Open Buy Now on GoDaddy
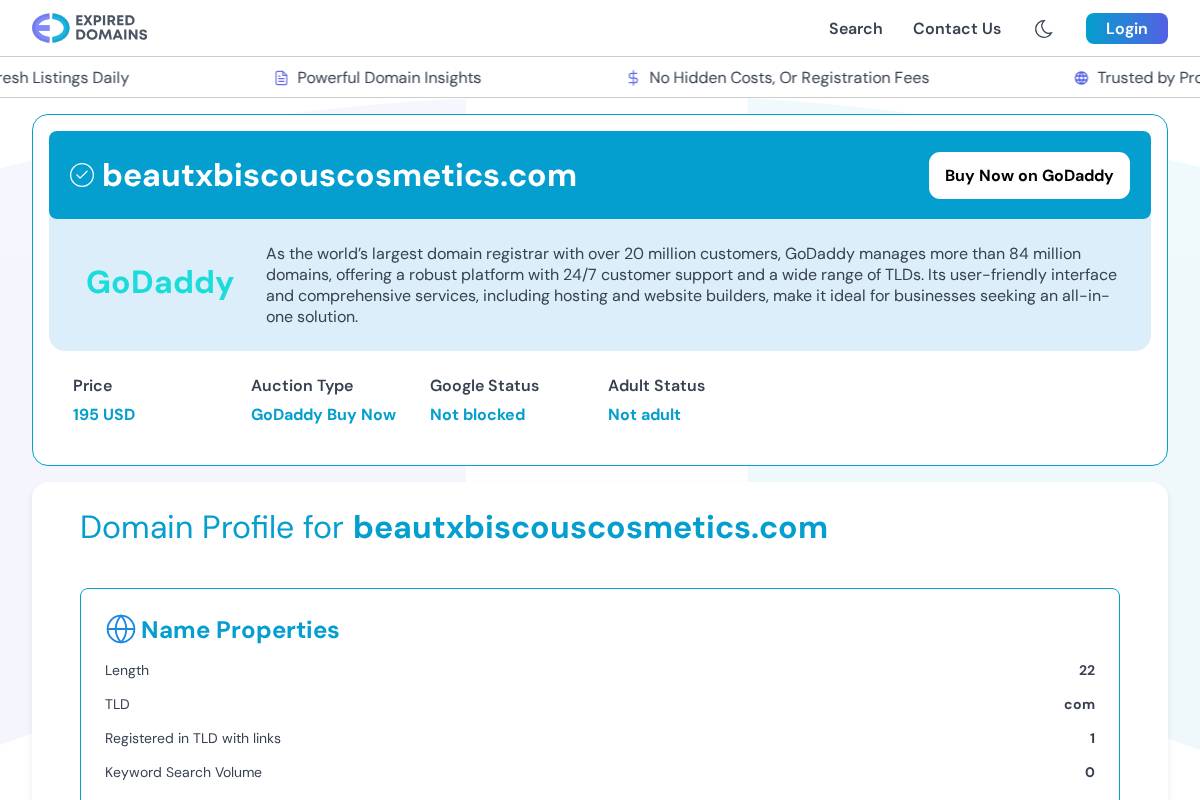1200x800 pixels. 1029,175
